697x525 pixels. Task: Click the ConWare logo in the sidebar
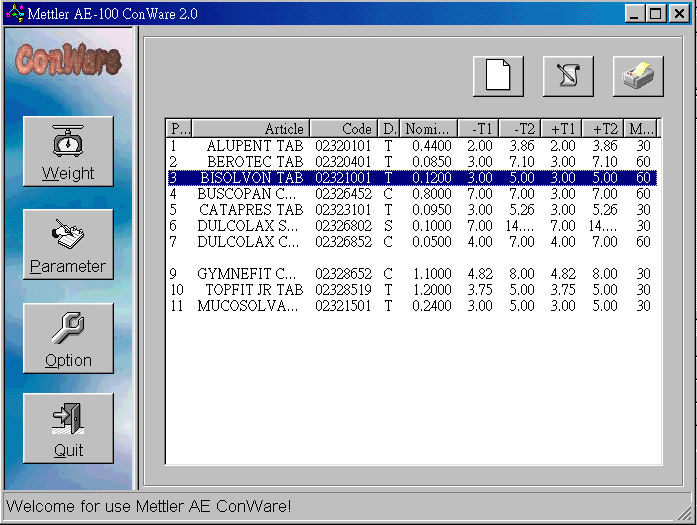(x=68, y=60)
